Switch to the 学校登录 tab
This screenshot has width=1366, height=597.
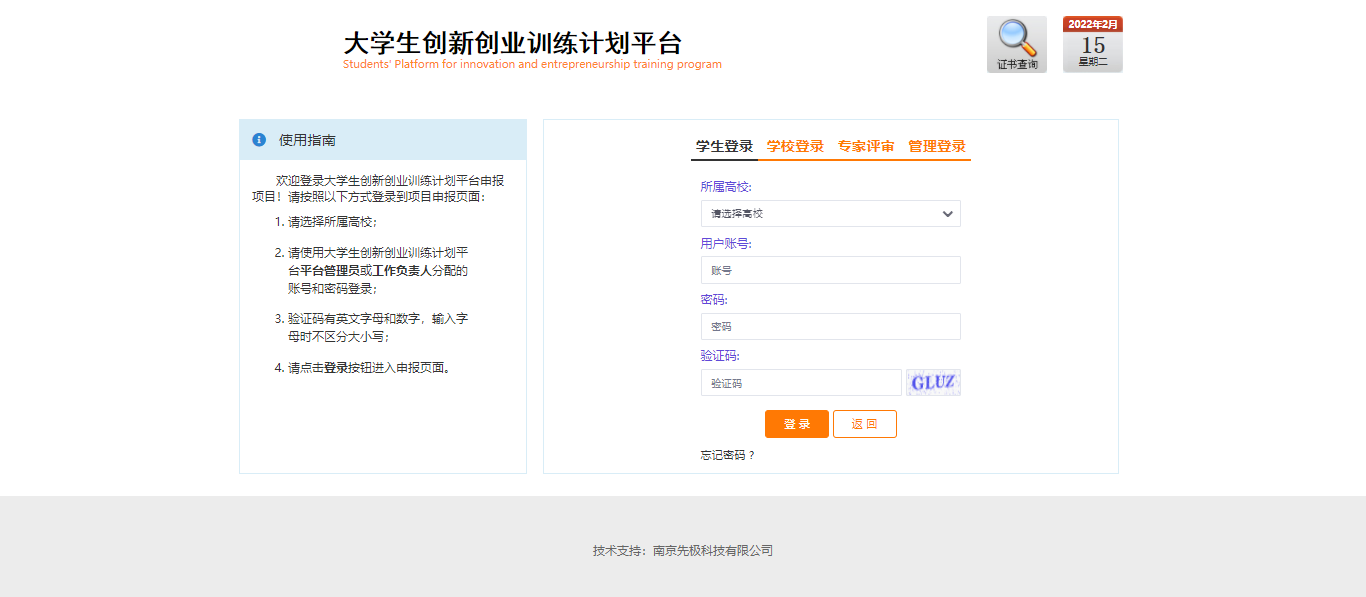[x=795, y=146]
